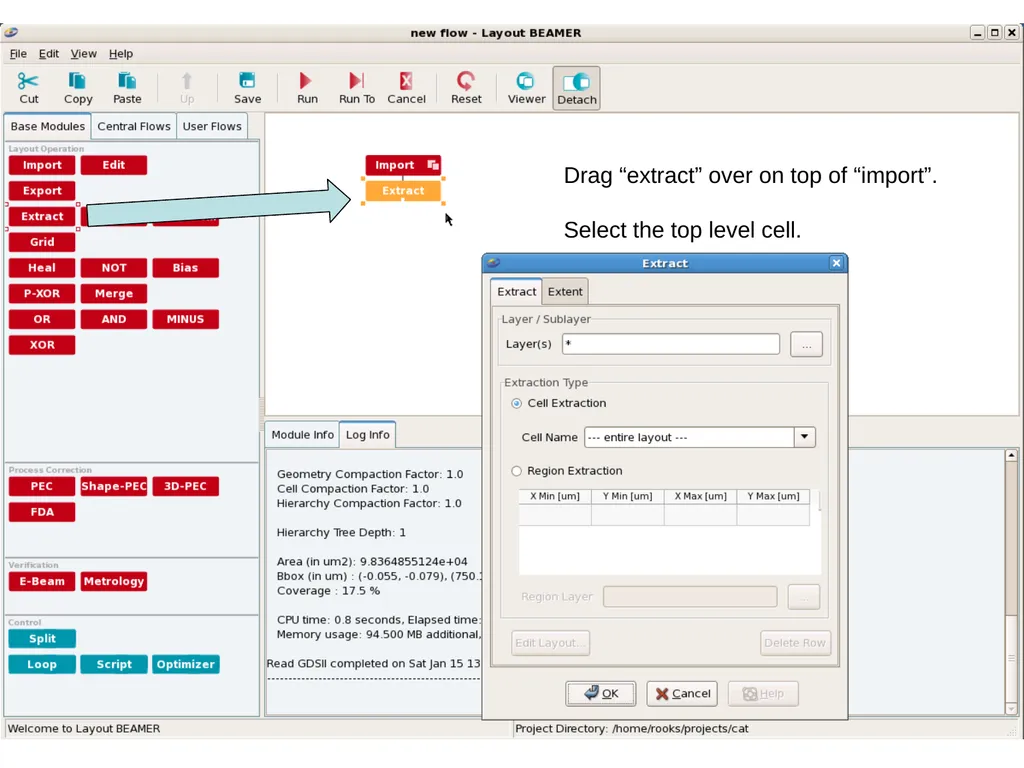1024x768 pixels.
Task: Select the Bias module
Action: tap(185, 268)
